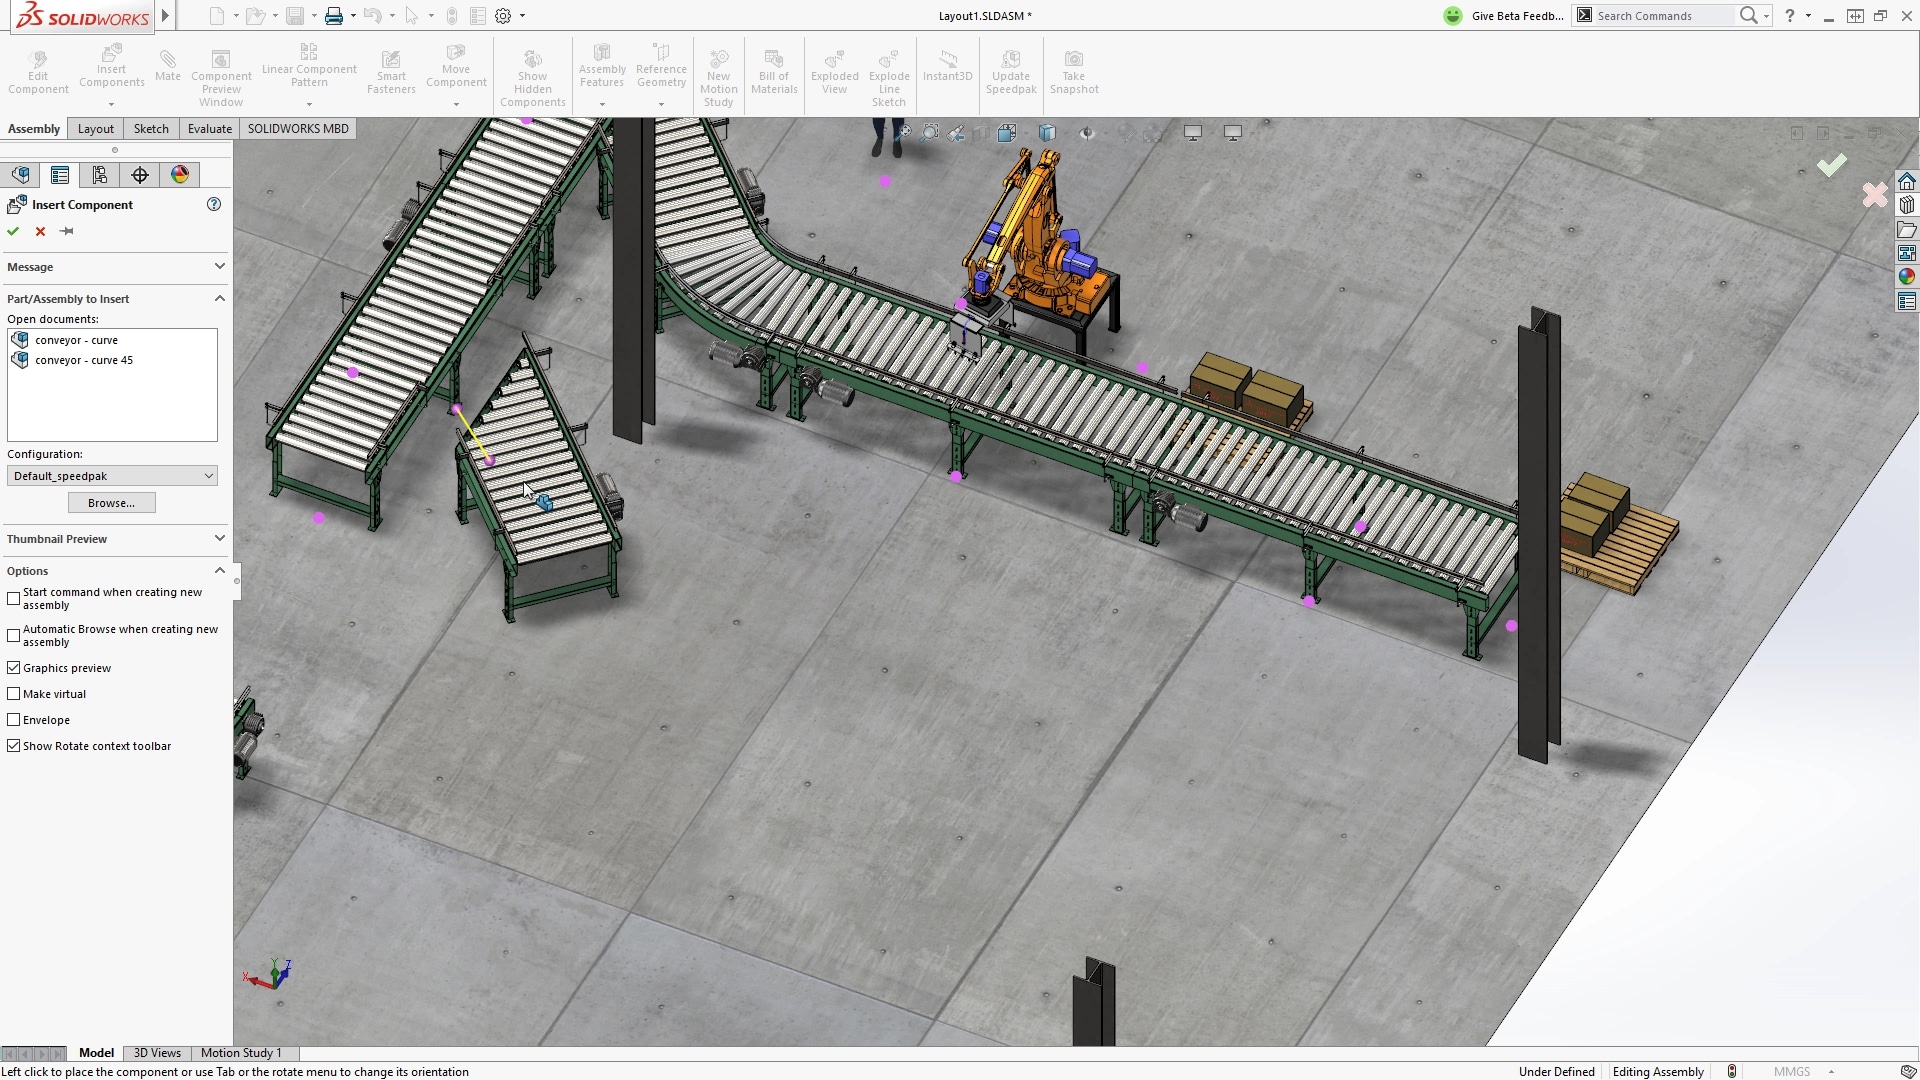1920x1080 pixels.
Task: Open the ConfigurationManager tab icon
Action: [100, 175]
